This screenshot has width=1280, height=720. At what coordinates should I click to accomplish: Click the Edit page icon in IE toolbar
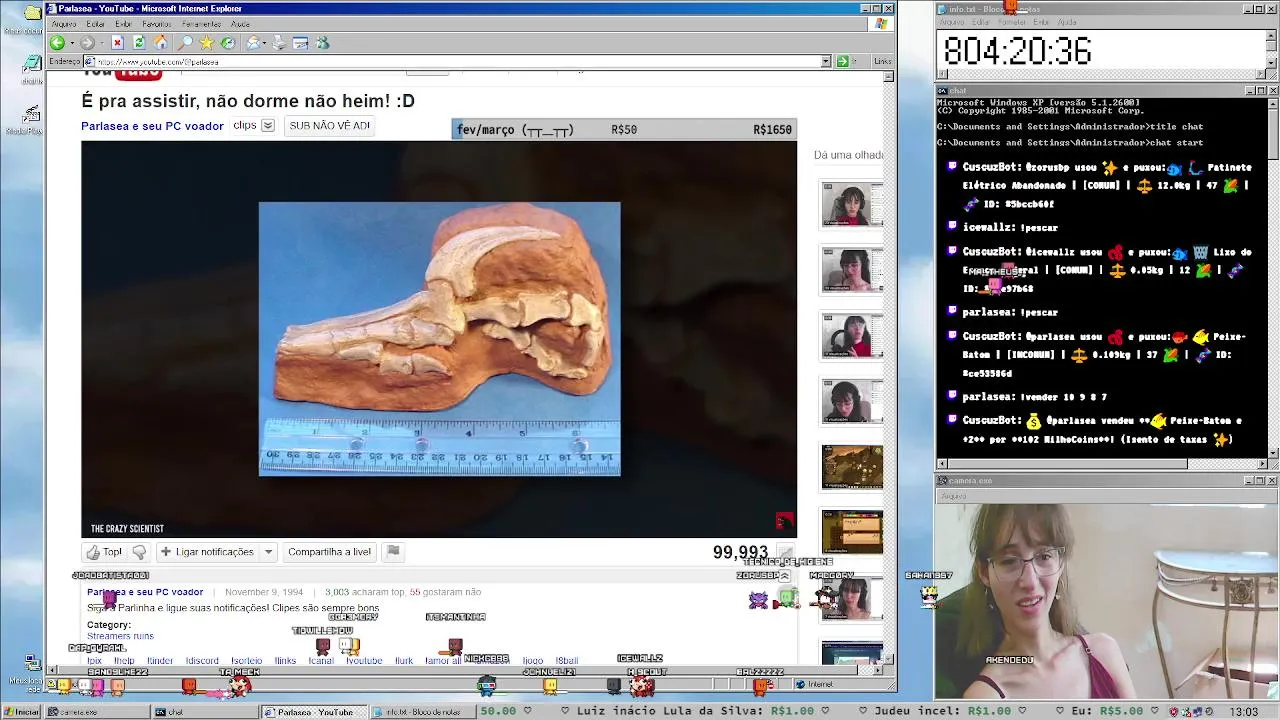300,43
